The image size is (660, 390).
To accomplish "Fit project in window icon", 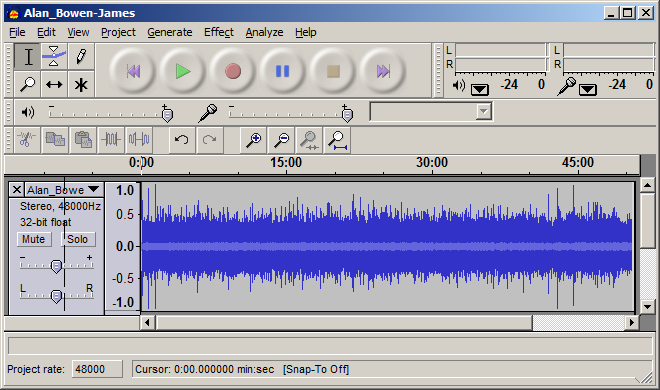I will (x=337, y=140).
